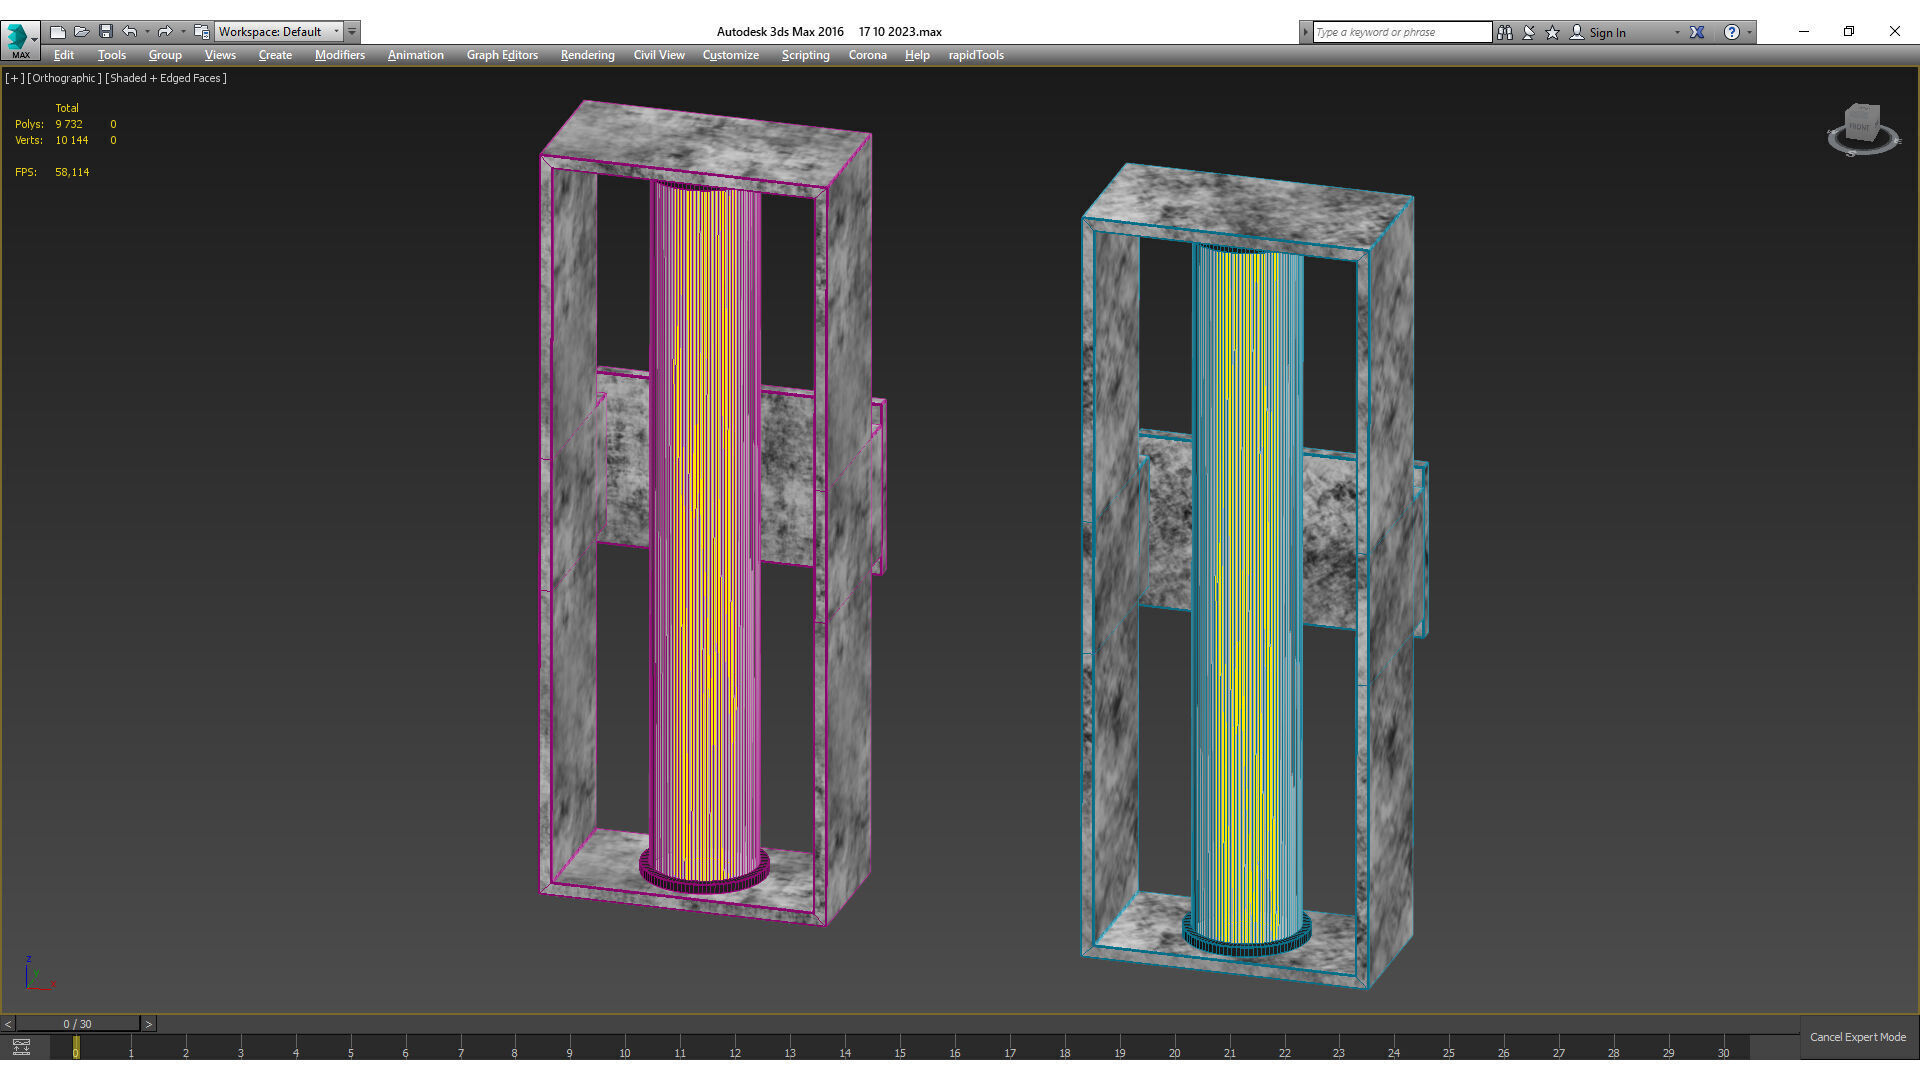Click Cancel Expert Mode button
This screenshot has height=1080, width=1920.
[1858, 1037]
